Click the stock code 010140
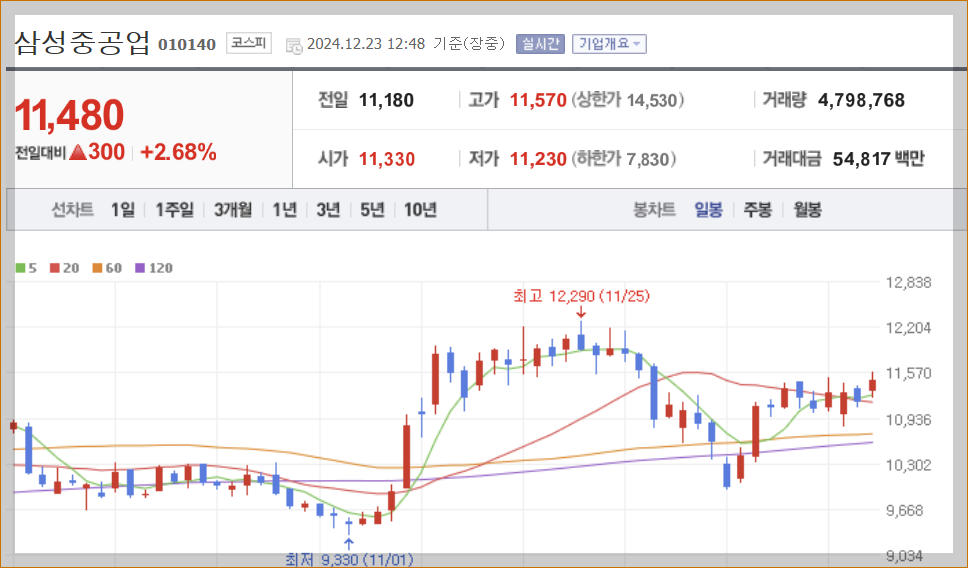The width and height of the screenshot is (968, 568). (187, 44)
